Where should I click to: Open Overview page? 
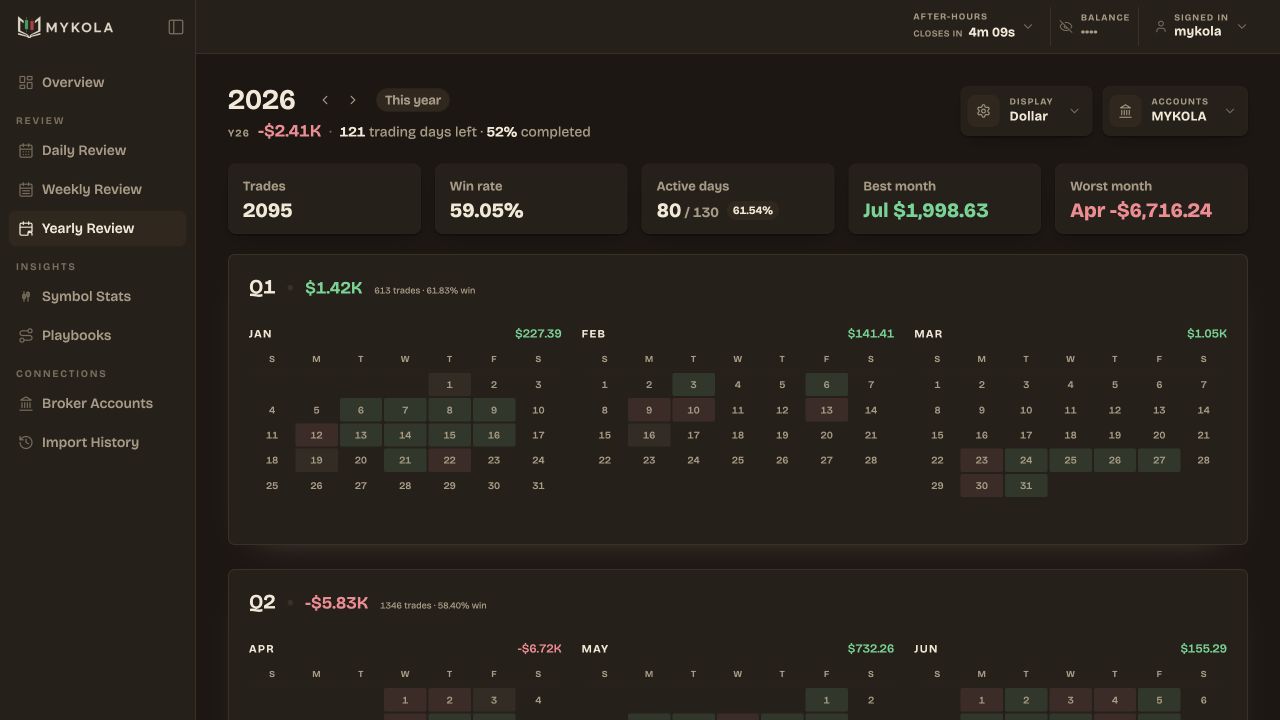97,82
